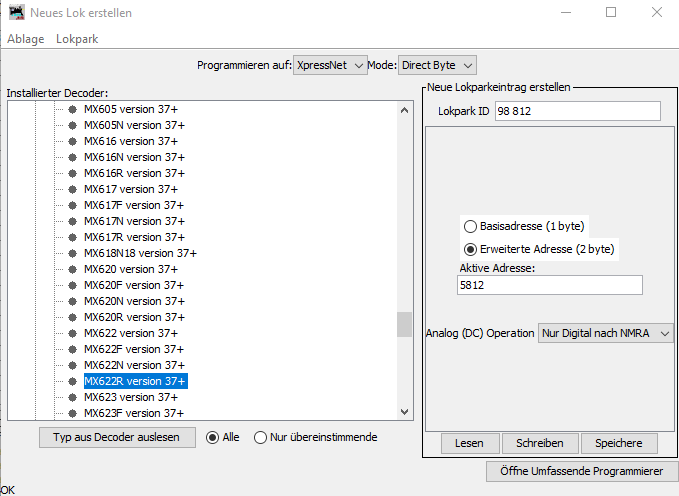The image size is (679, 496).
Task: Click Öffne Umfassende Programmierer button
Action: click(x=581, y=472)
